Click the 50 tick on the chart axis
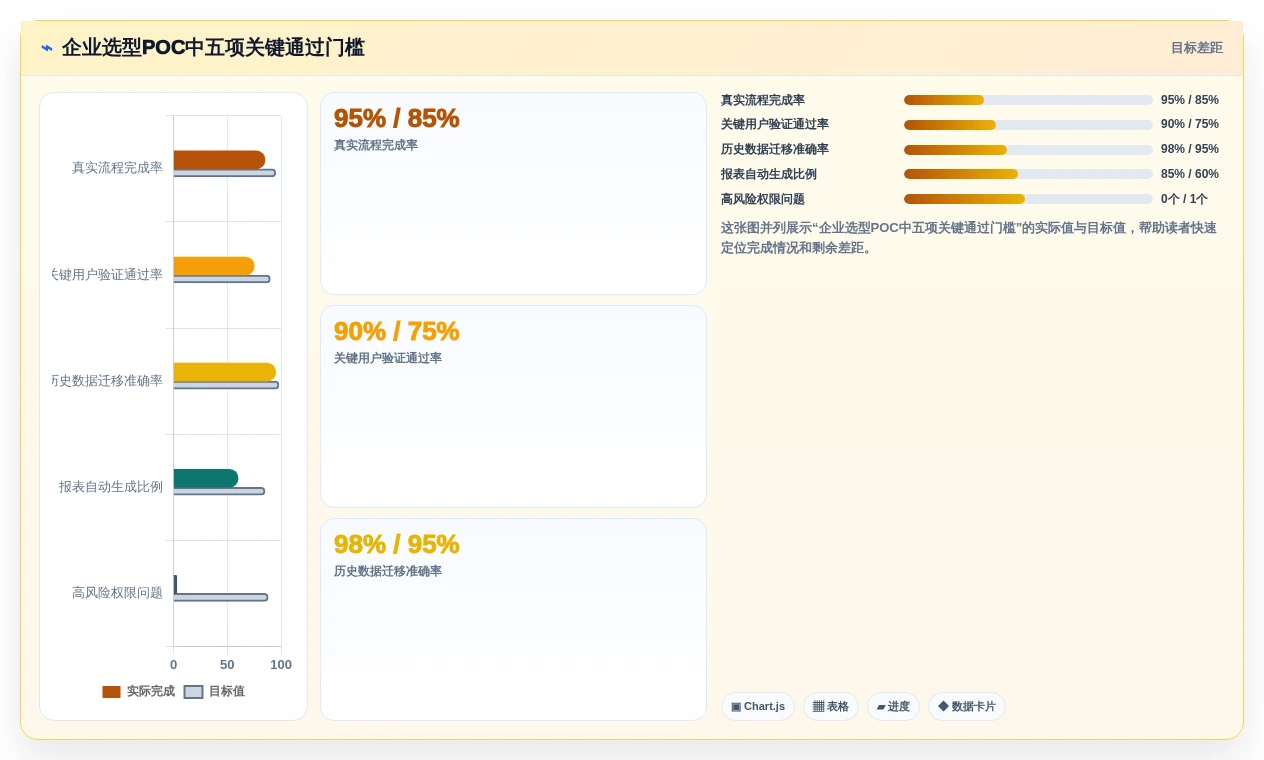This screenshot has width=1264, height=760. coord(227,665)
